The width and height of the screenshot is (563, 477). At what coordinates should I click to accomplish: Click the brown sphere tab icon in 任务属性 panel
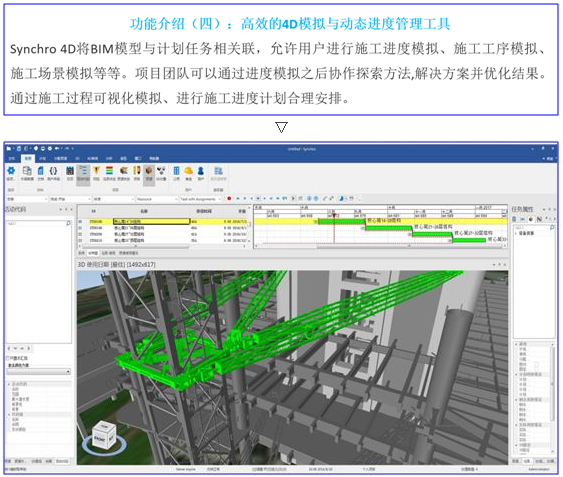tap(531, 219)
